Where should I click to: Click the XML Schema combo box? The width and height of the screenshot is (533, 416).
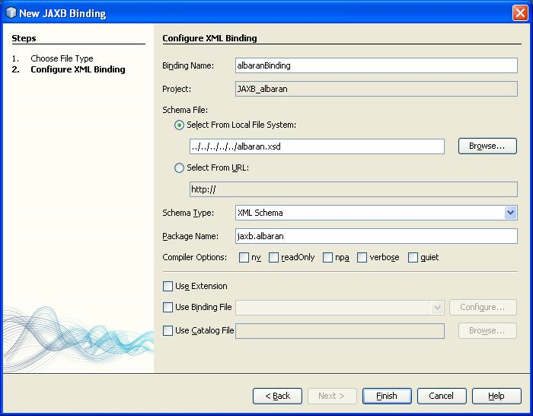pyautogui.click(x=376, y=213)
